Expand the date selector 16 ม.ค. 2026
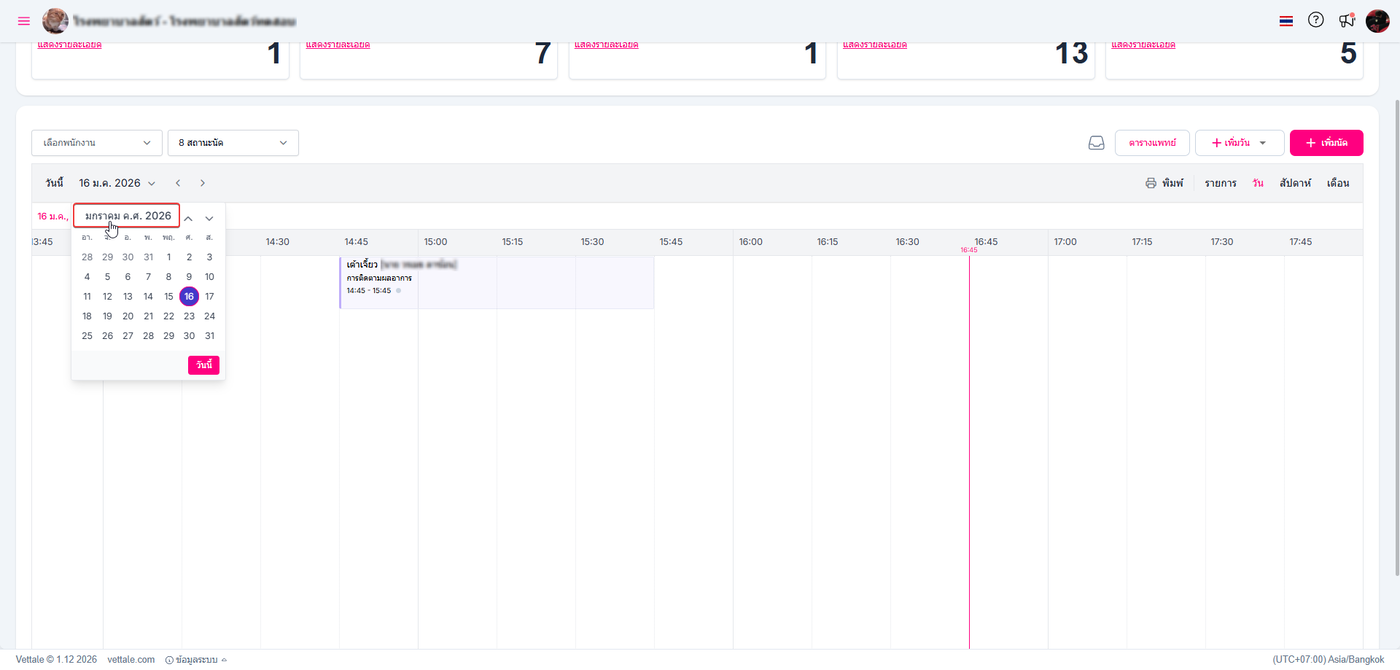The image size is (1400, 670). (x=118, y=183)
